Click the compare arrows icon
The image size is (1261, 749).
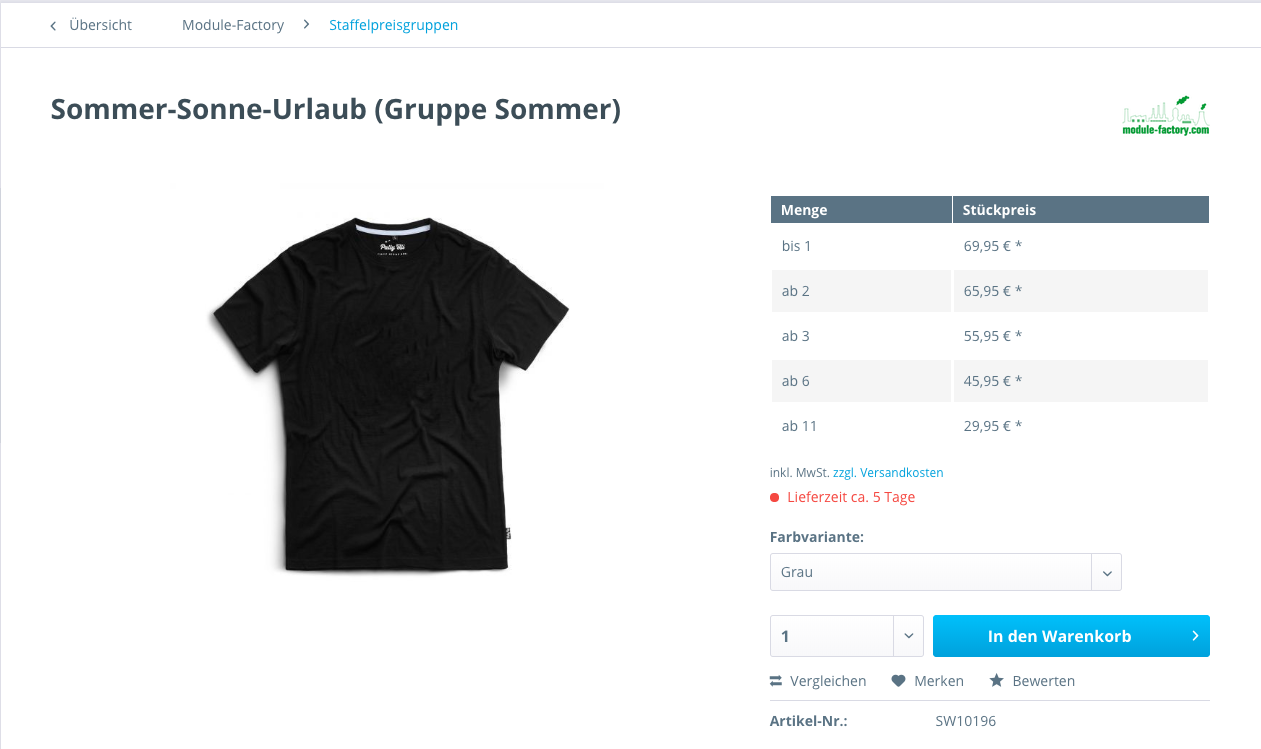(776, 681)
